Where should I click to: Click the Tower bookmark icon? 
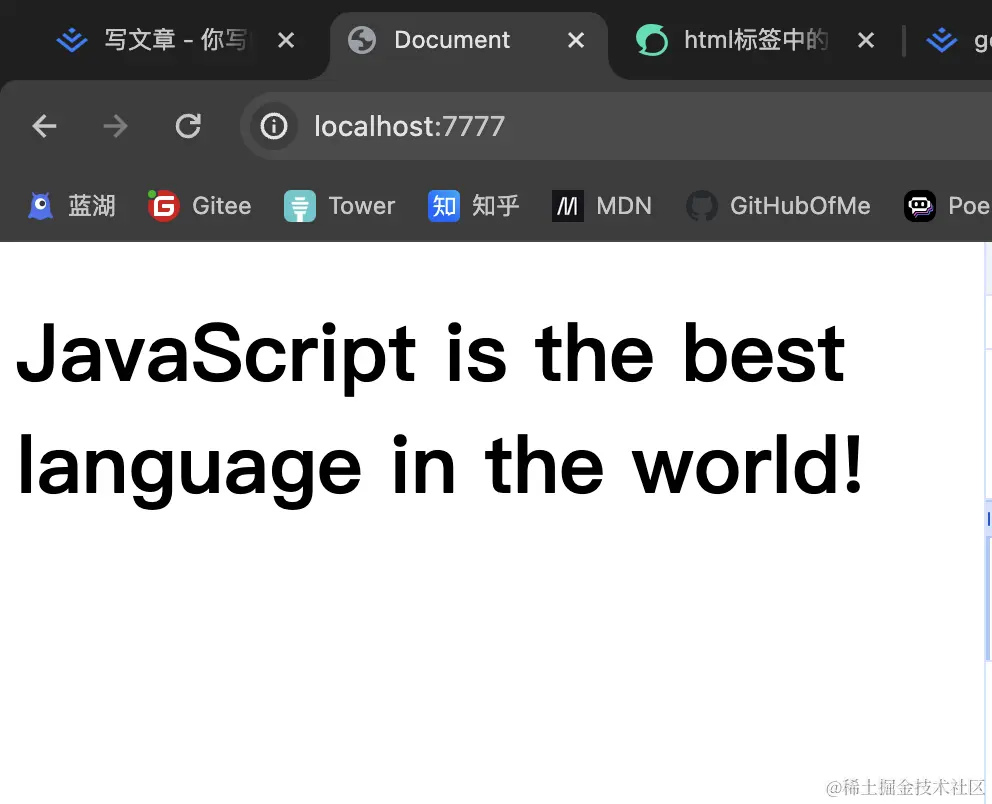[300, 206]
